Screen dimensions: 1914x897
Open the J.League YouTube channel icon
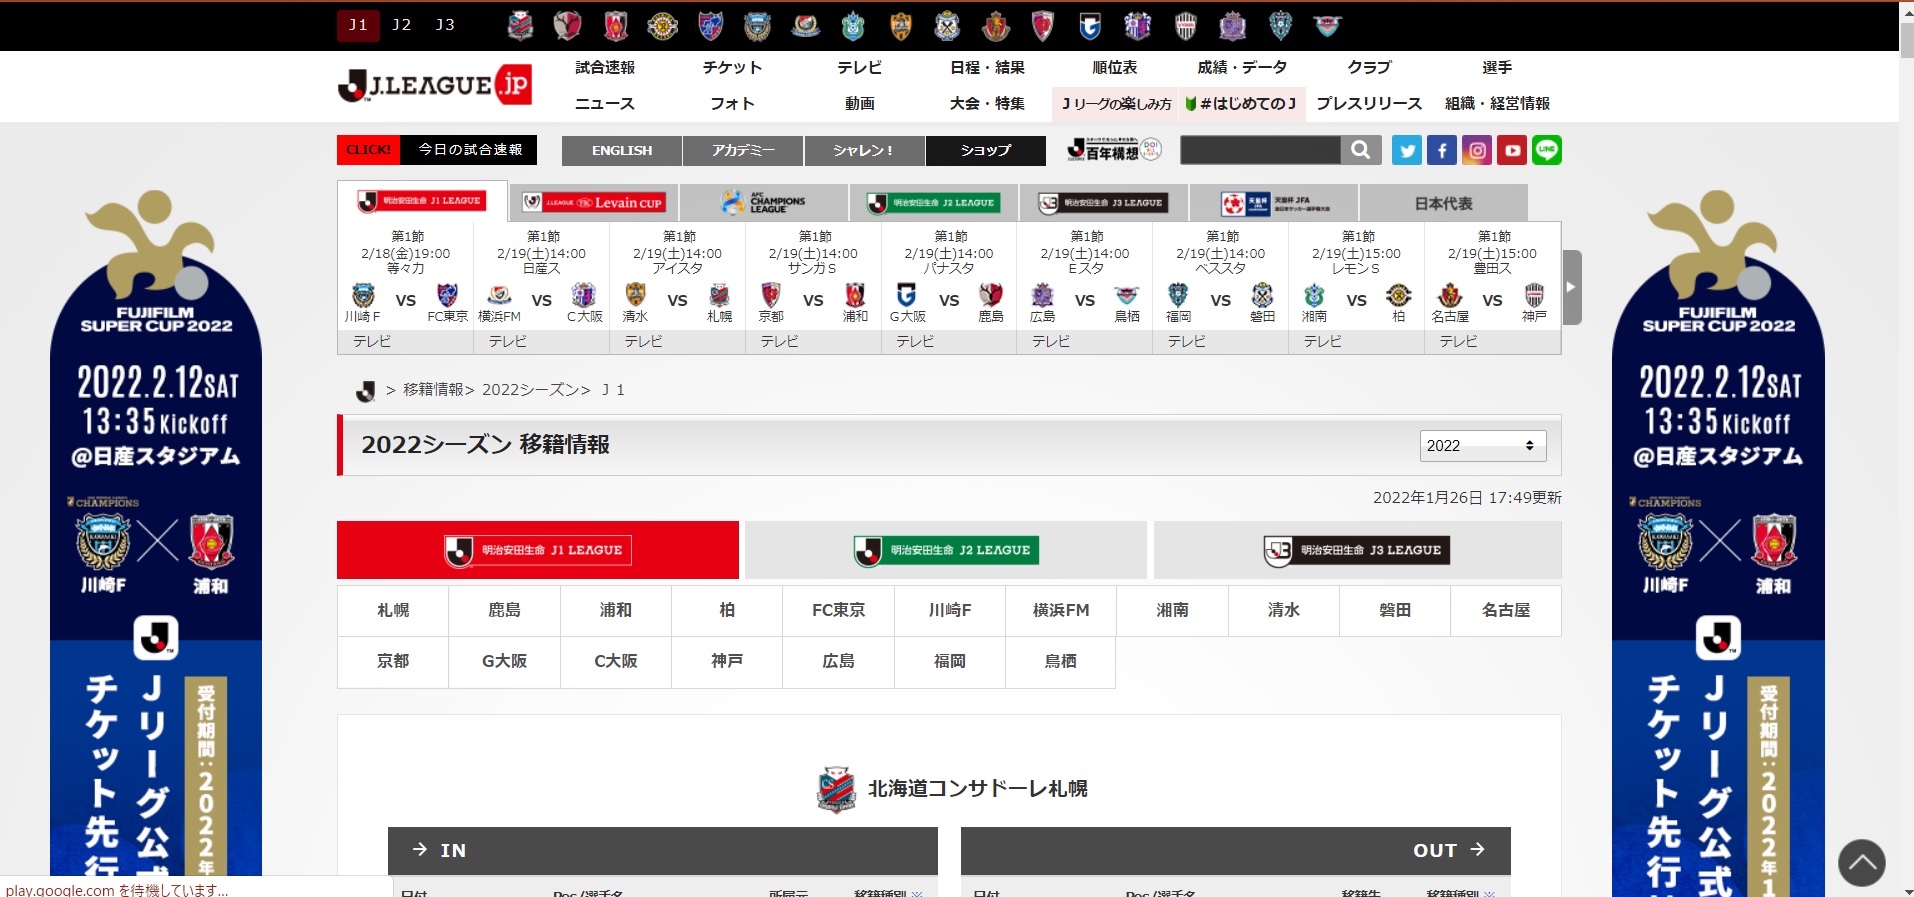point(1512,150)
